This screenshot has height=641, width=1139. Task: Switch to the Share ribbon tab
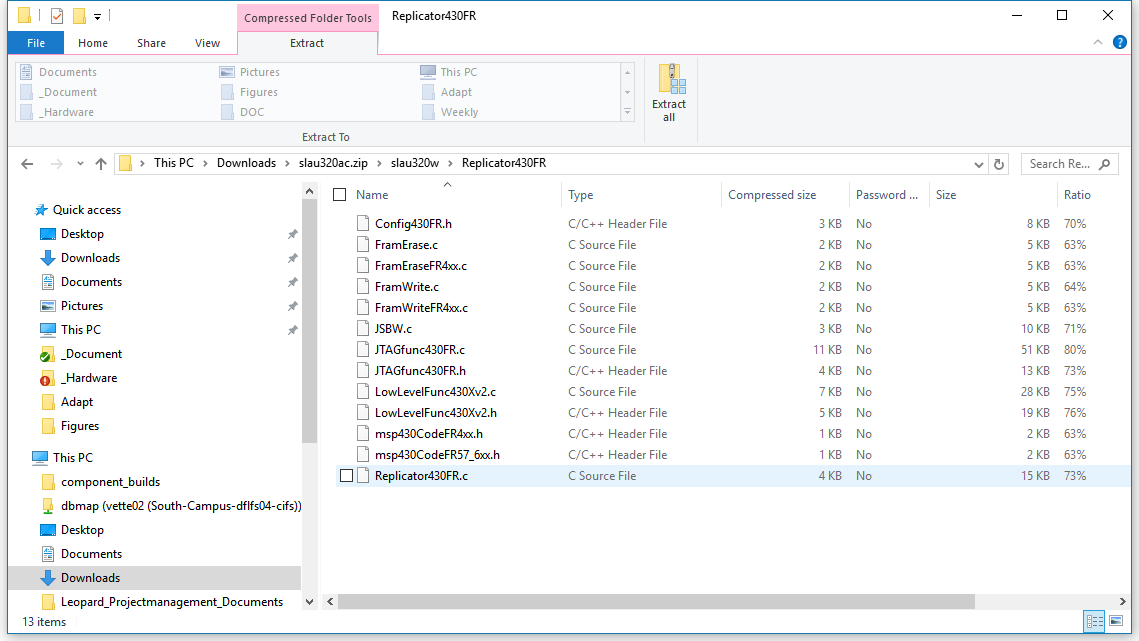point(151,43)
